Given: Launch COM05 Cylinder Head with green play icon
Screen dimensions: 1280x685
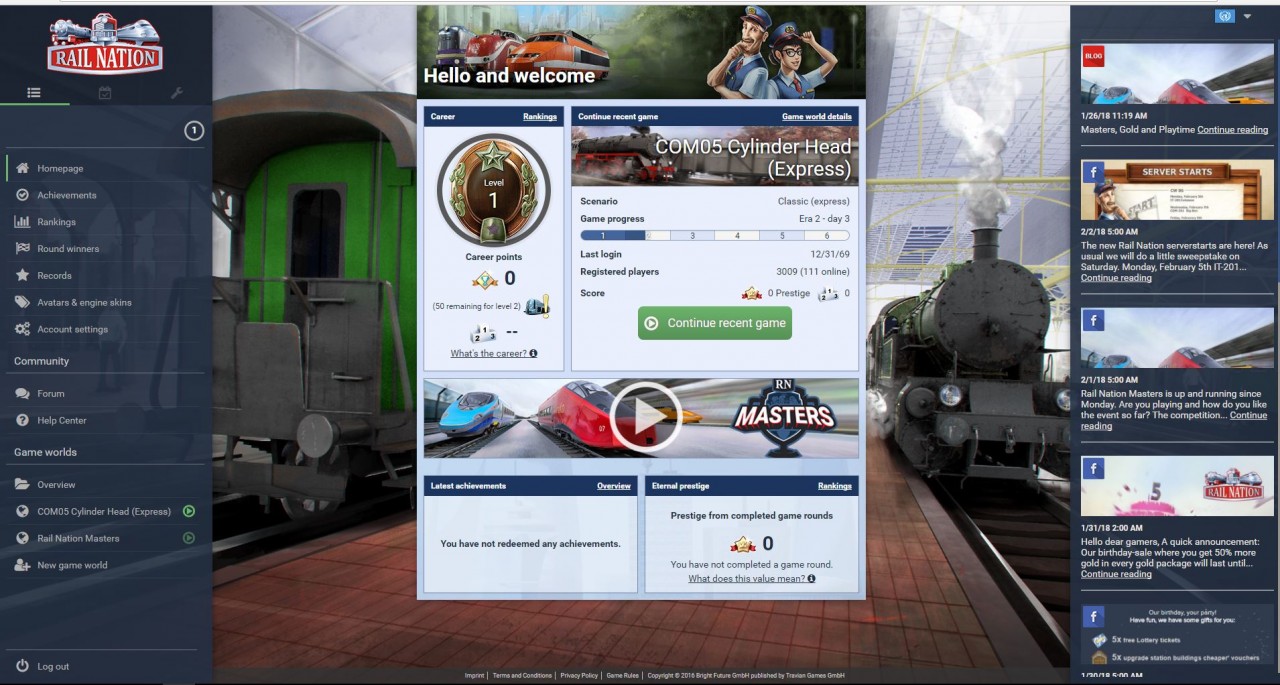Looking at the screenshot, I should pyautogui.click(x=189, y=511).
